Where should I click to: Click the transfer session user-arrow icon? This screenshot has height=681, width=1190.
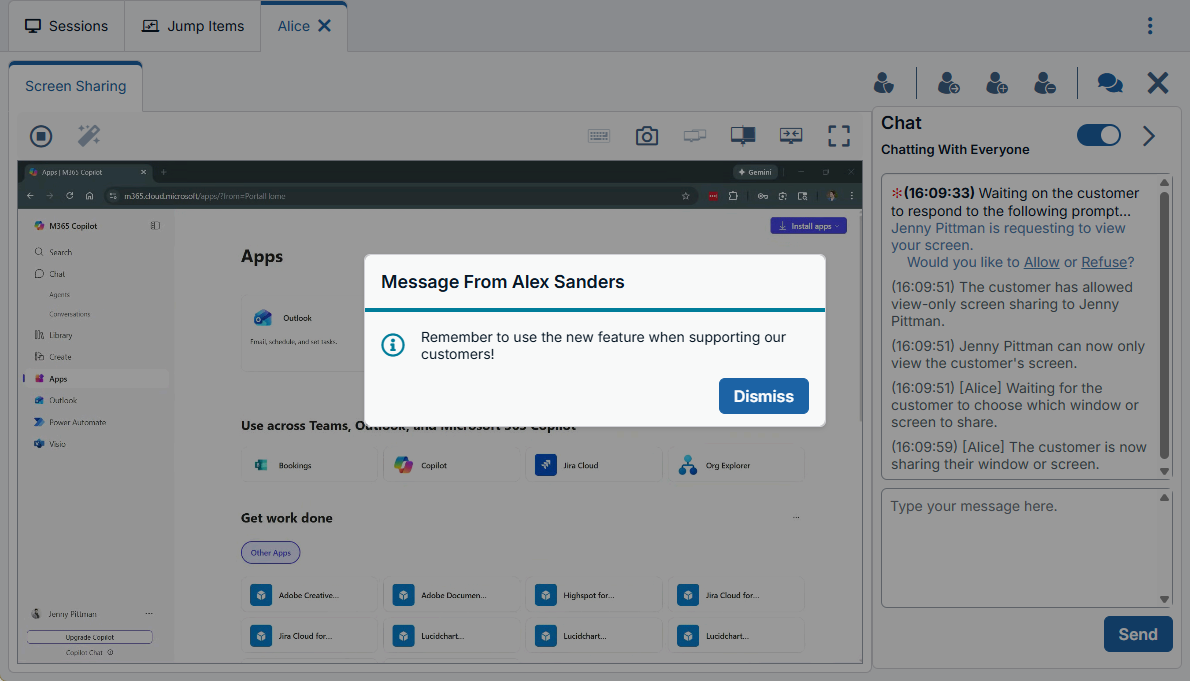[x=949, y=83]
